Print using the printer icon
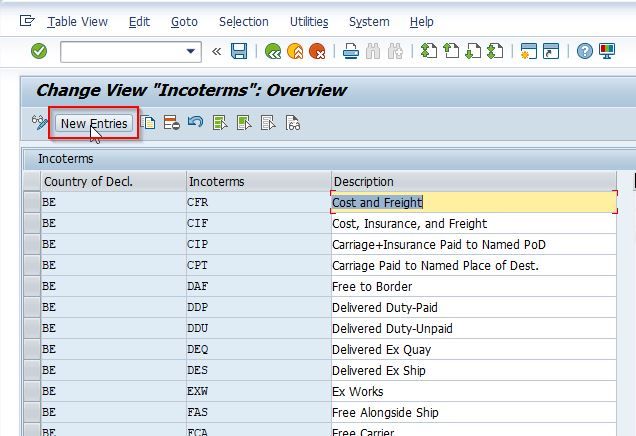Image resolution: width=636 pixels, height=436 pixels. [x=350, y=51]
